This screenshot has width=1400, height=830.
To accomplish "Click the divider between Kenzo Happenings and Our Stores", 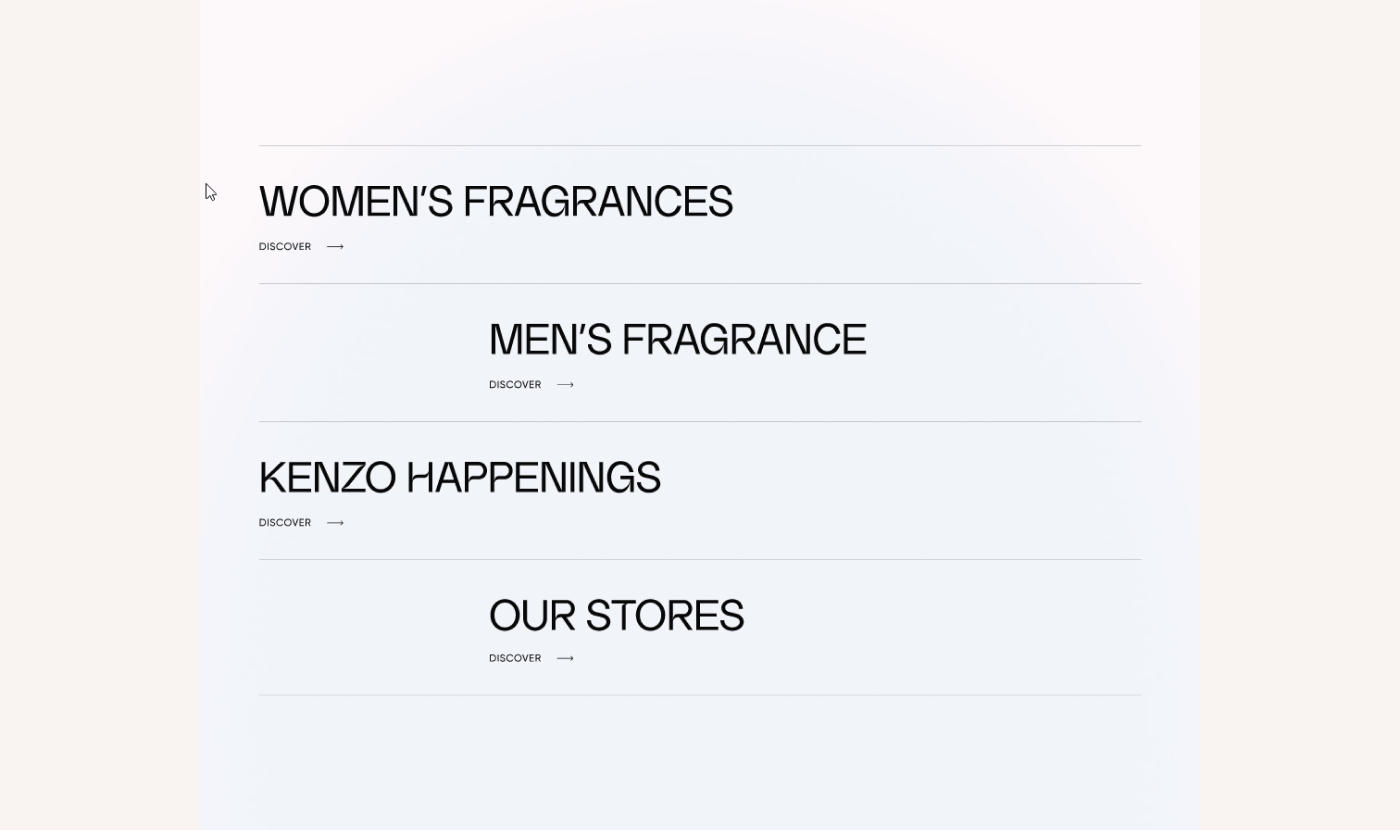I will tap(700, 560).
